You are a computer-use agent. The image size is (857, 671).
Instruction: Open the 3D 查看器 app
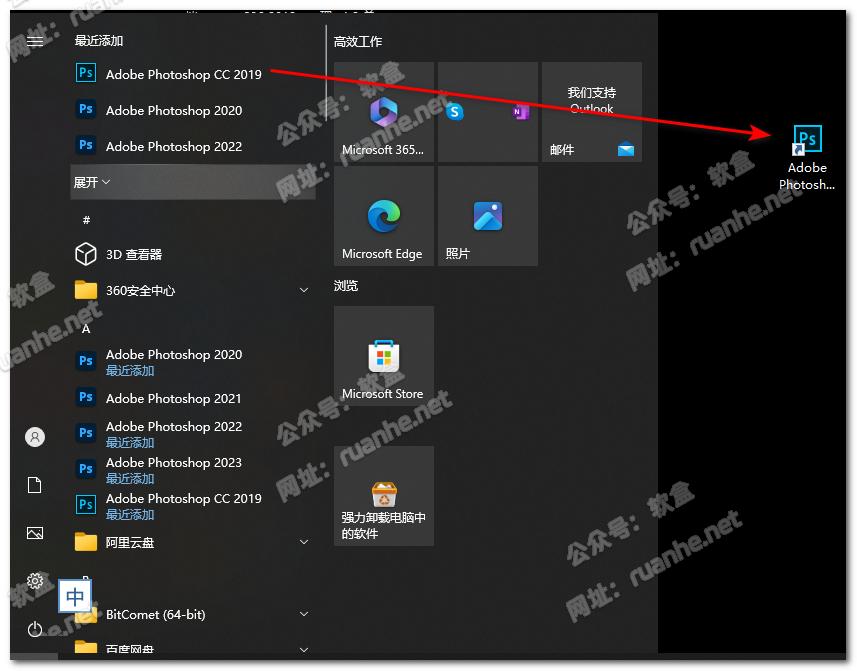pos(134,255)
